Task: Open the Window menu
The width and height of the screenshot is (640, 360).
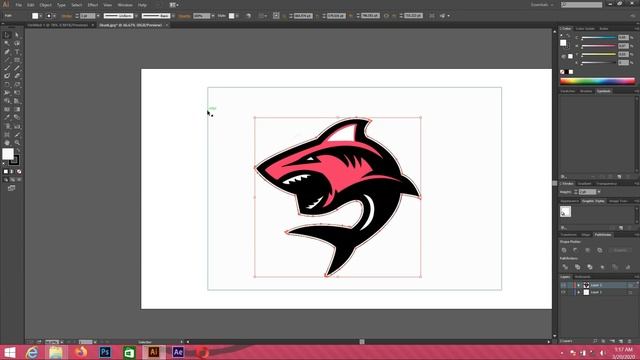Action: pyautogui.click(x=125, y=5)
